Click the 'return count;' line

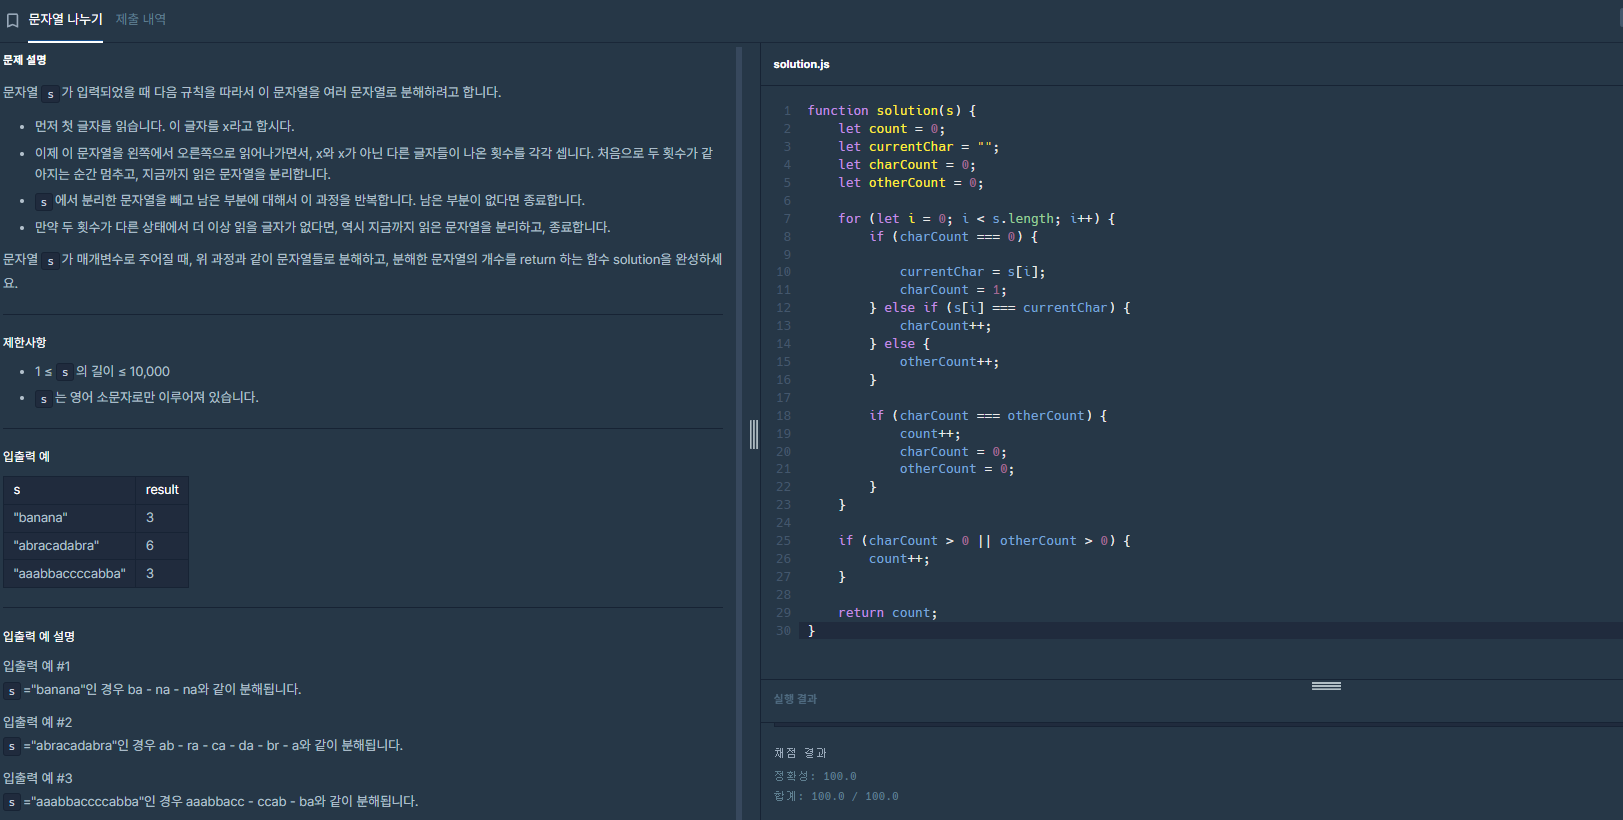(x=888, y=613)
